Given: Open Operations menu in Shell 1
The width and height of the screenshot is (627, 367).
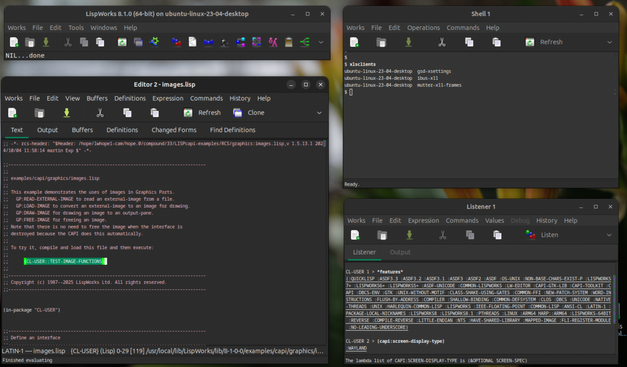Looking at the screenshot, I should tap(423, 28).
